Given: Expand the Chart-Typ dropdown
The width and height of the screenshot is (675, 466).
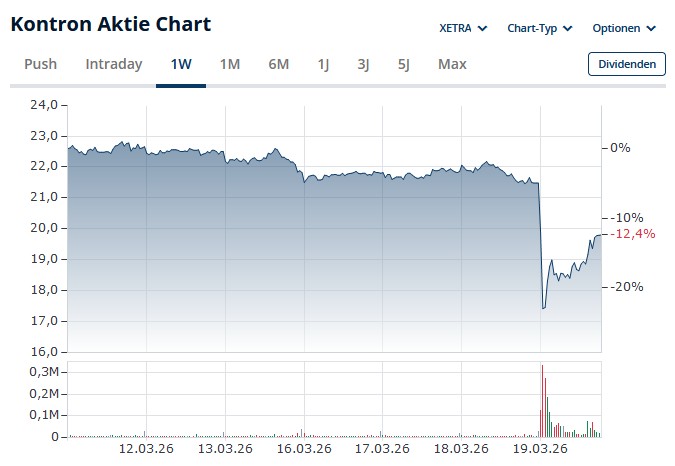Looking at the screenshot, I should tap(539, 28).
